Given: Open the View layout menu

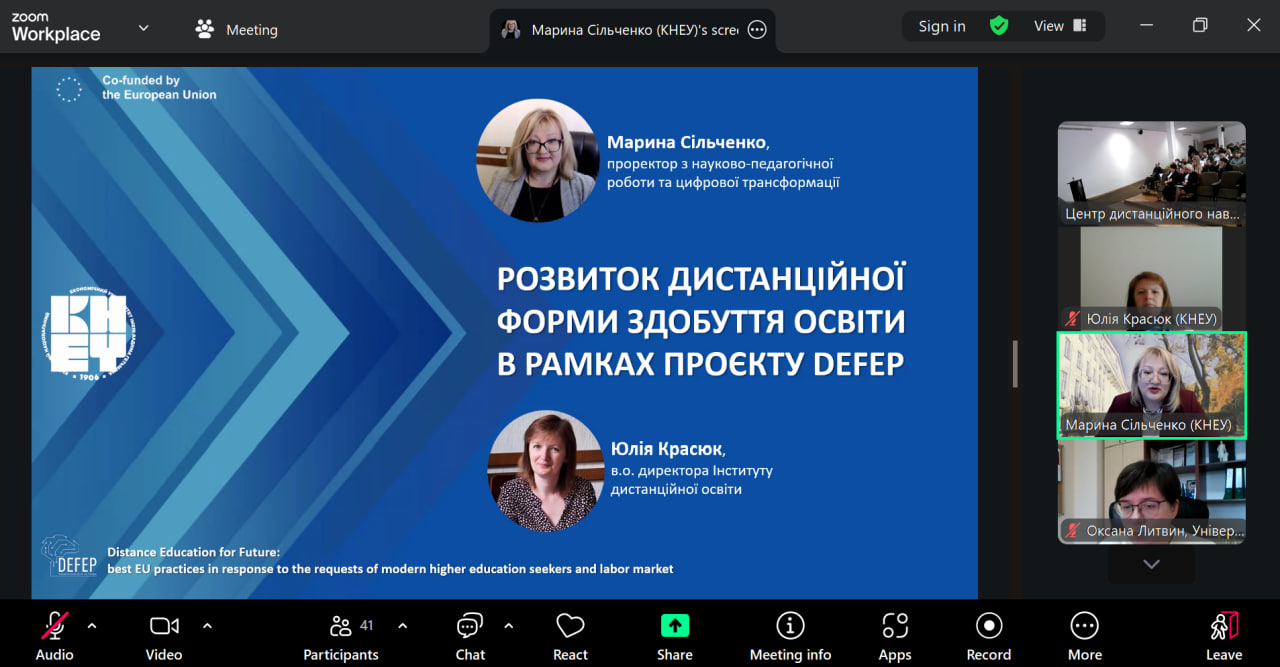Looking at the screenshot, I should 1060,26.
